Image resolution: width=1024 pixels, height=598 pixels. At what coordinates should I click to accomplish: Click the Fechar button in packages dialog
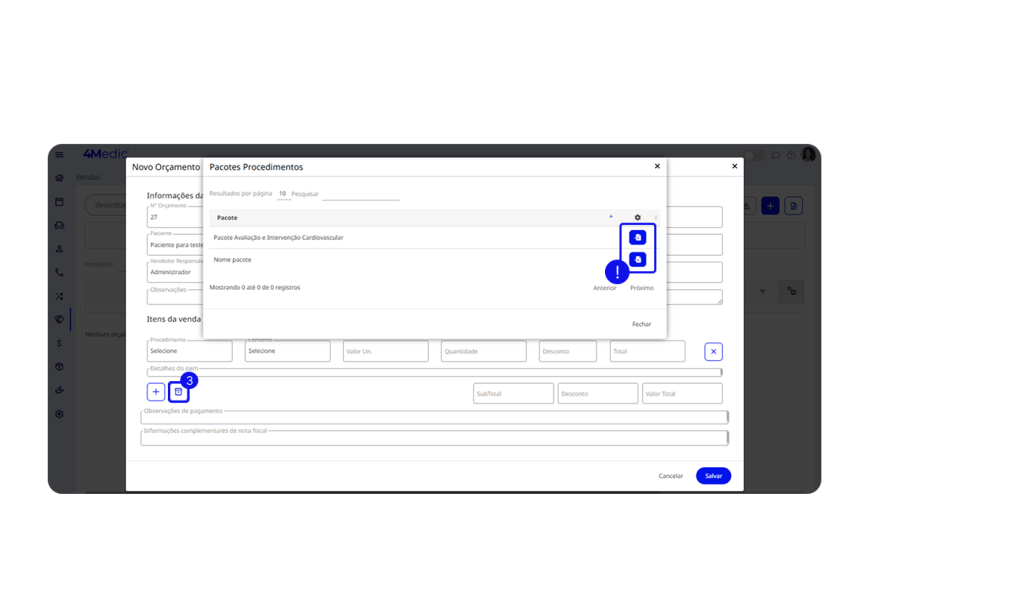pyautogui.click(x=641, y=324)
